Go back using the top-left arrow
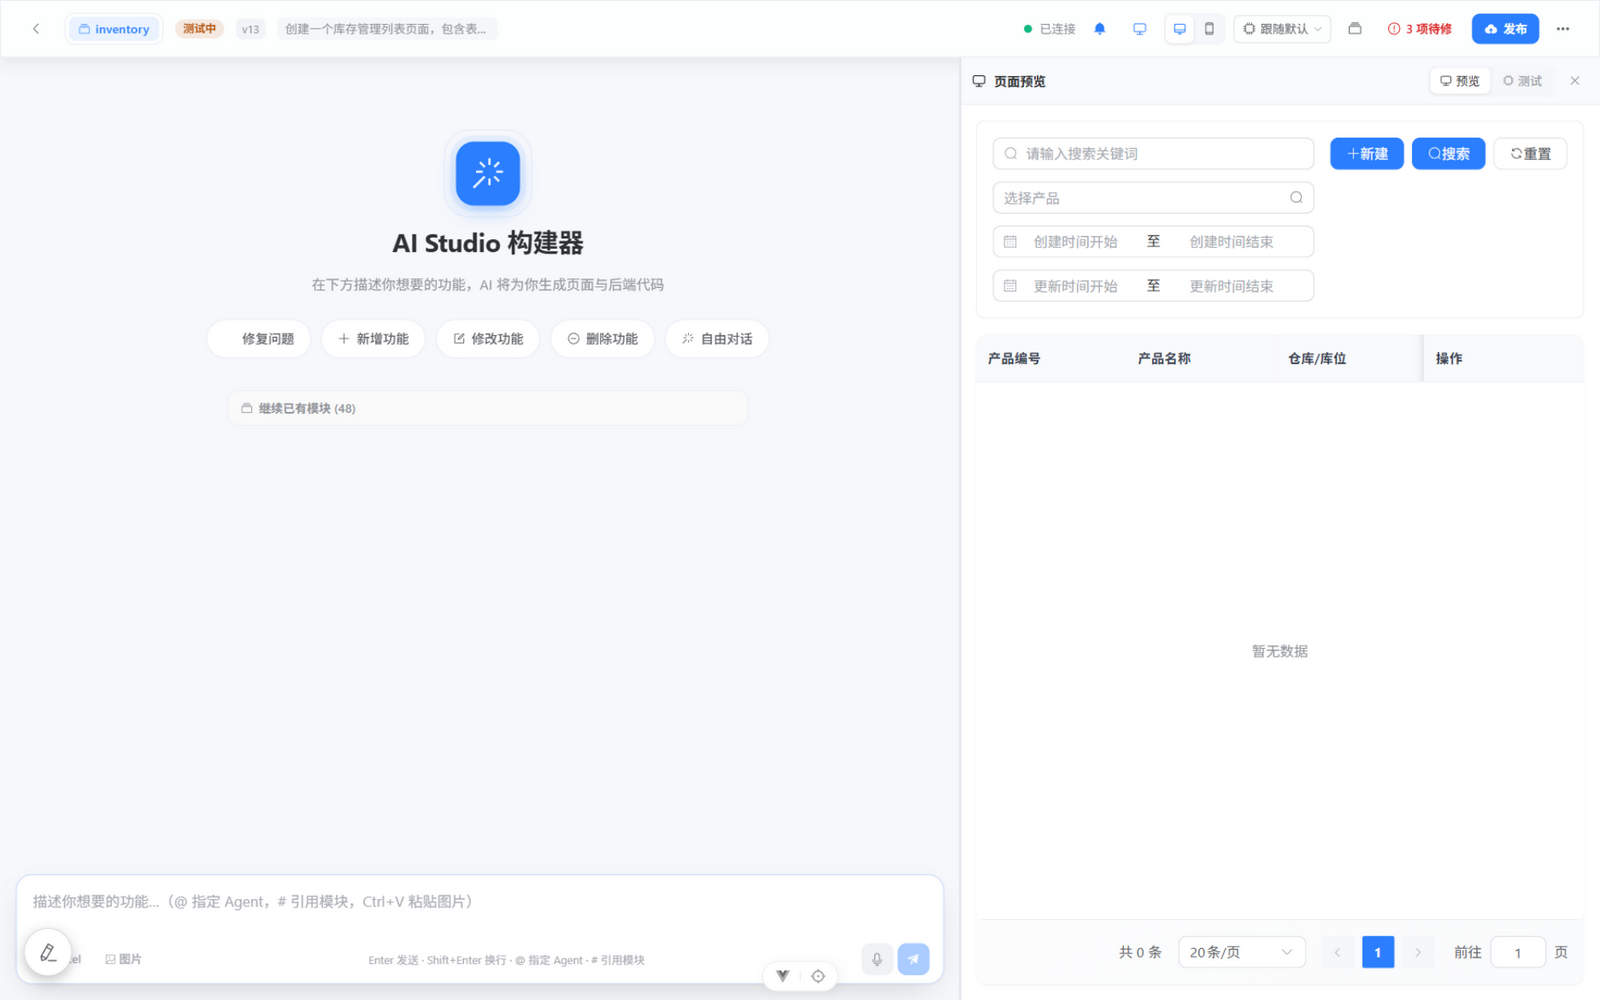1600x1000 pixels. point(36,29)
